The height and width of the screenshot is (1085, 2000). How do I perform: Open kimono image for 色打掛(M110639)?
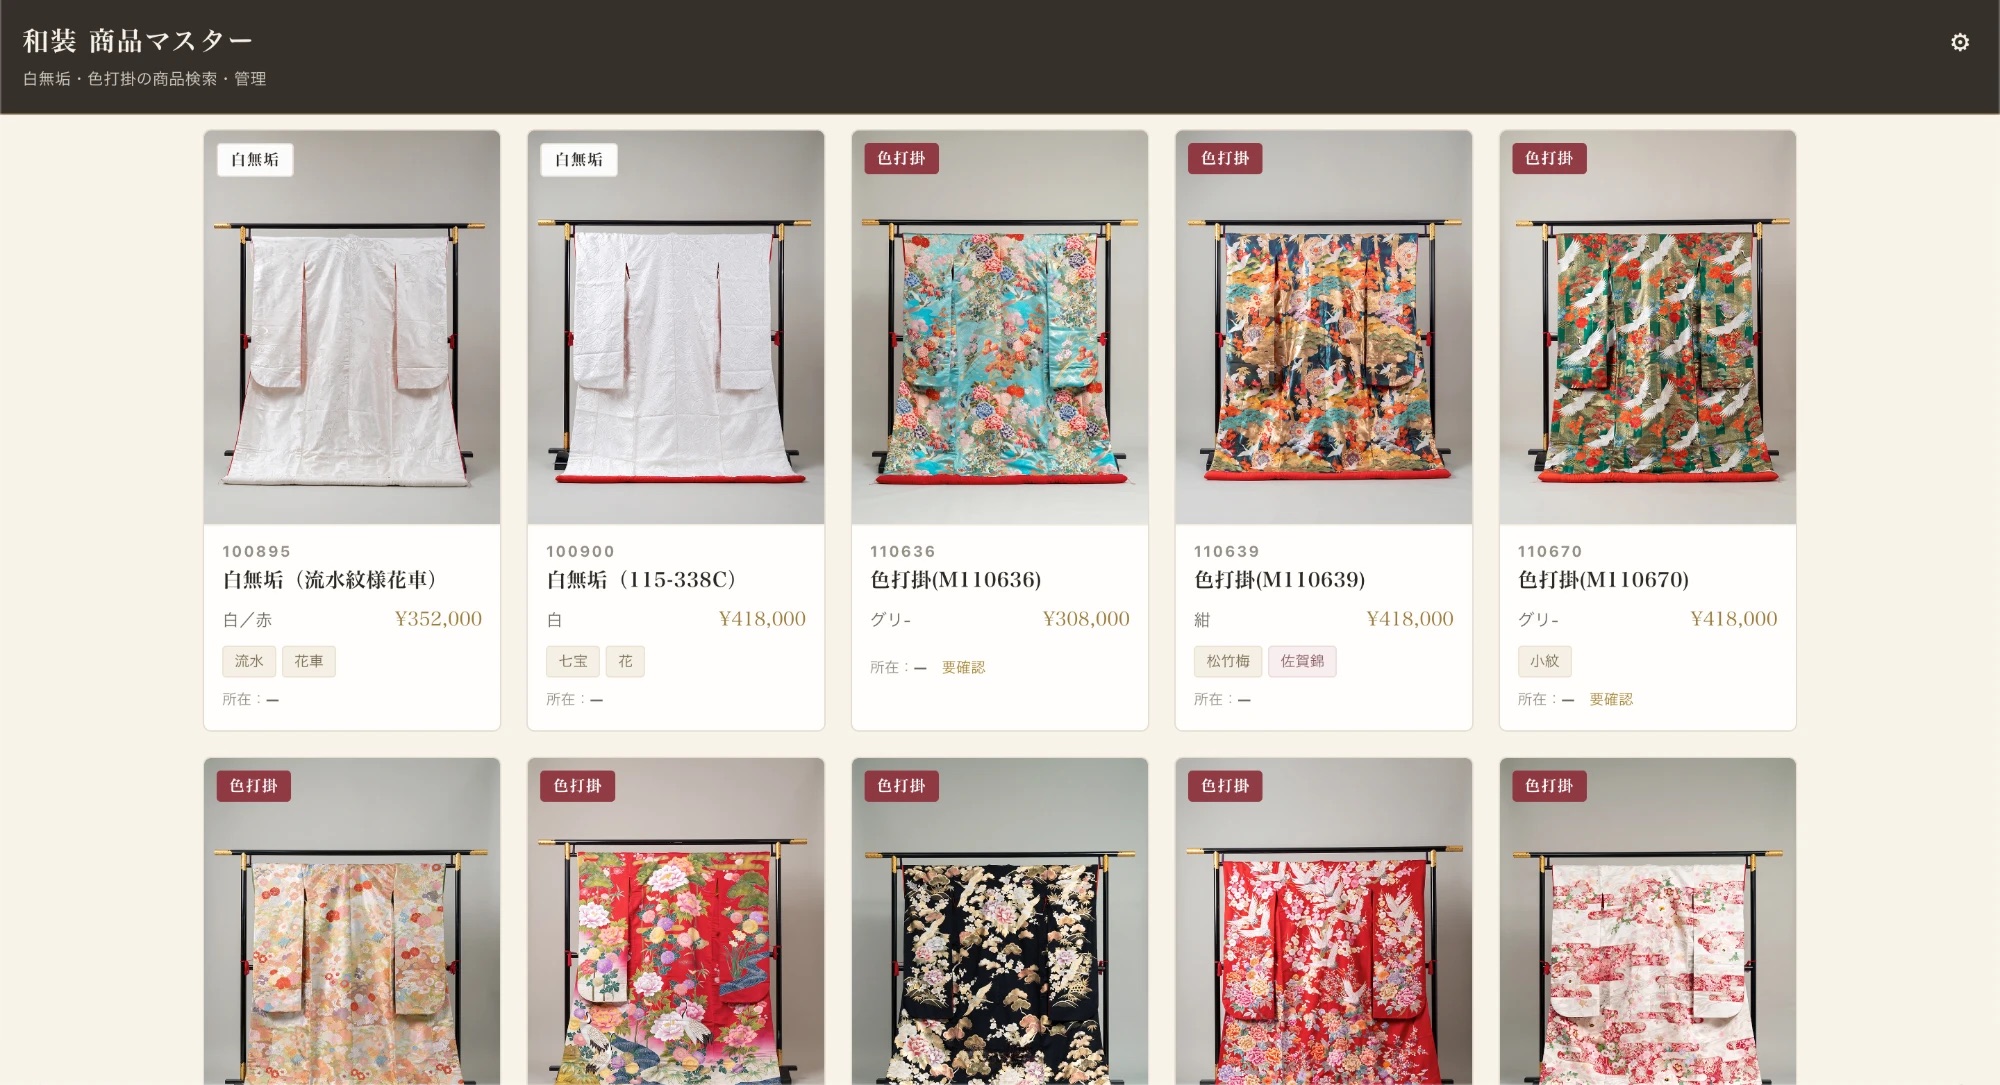click(x=1324, y=327)
